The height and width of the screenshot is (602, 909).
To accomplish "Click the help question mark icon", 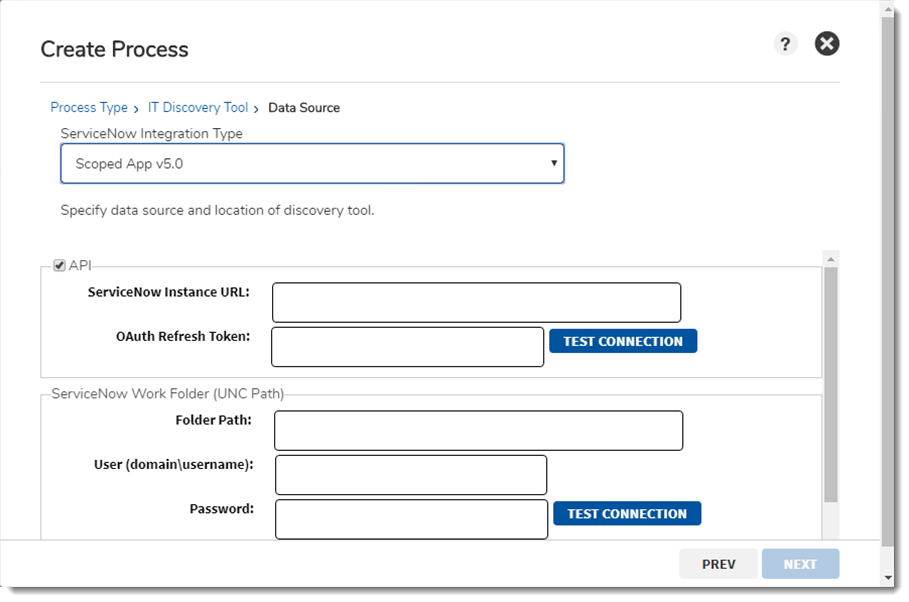I will (785, 44).
